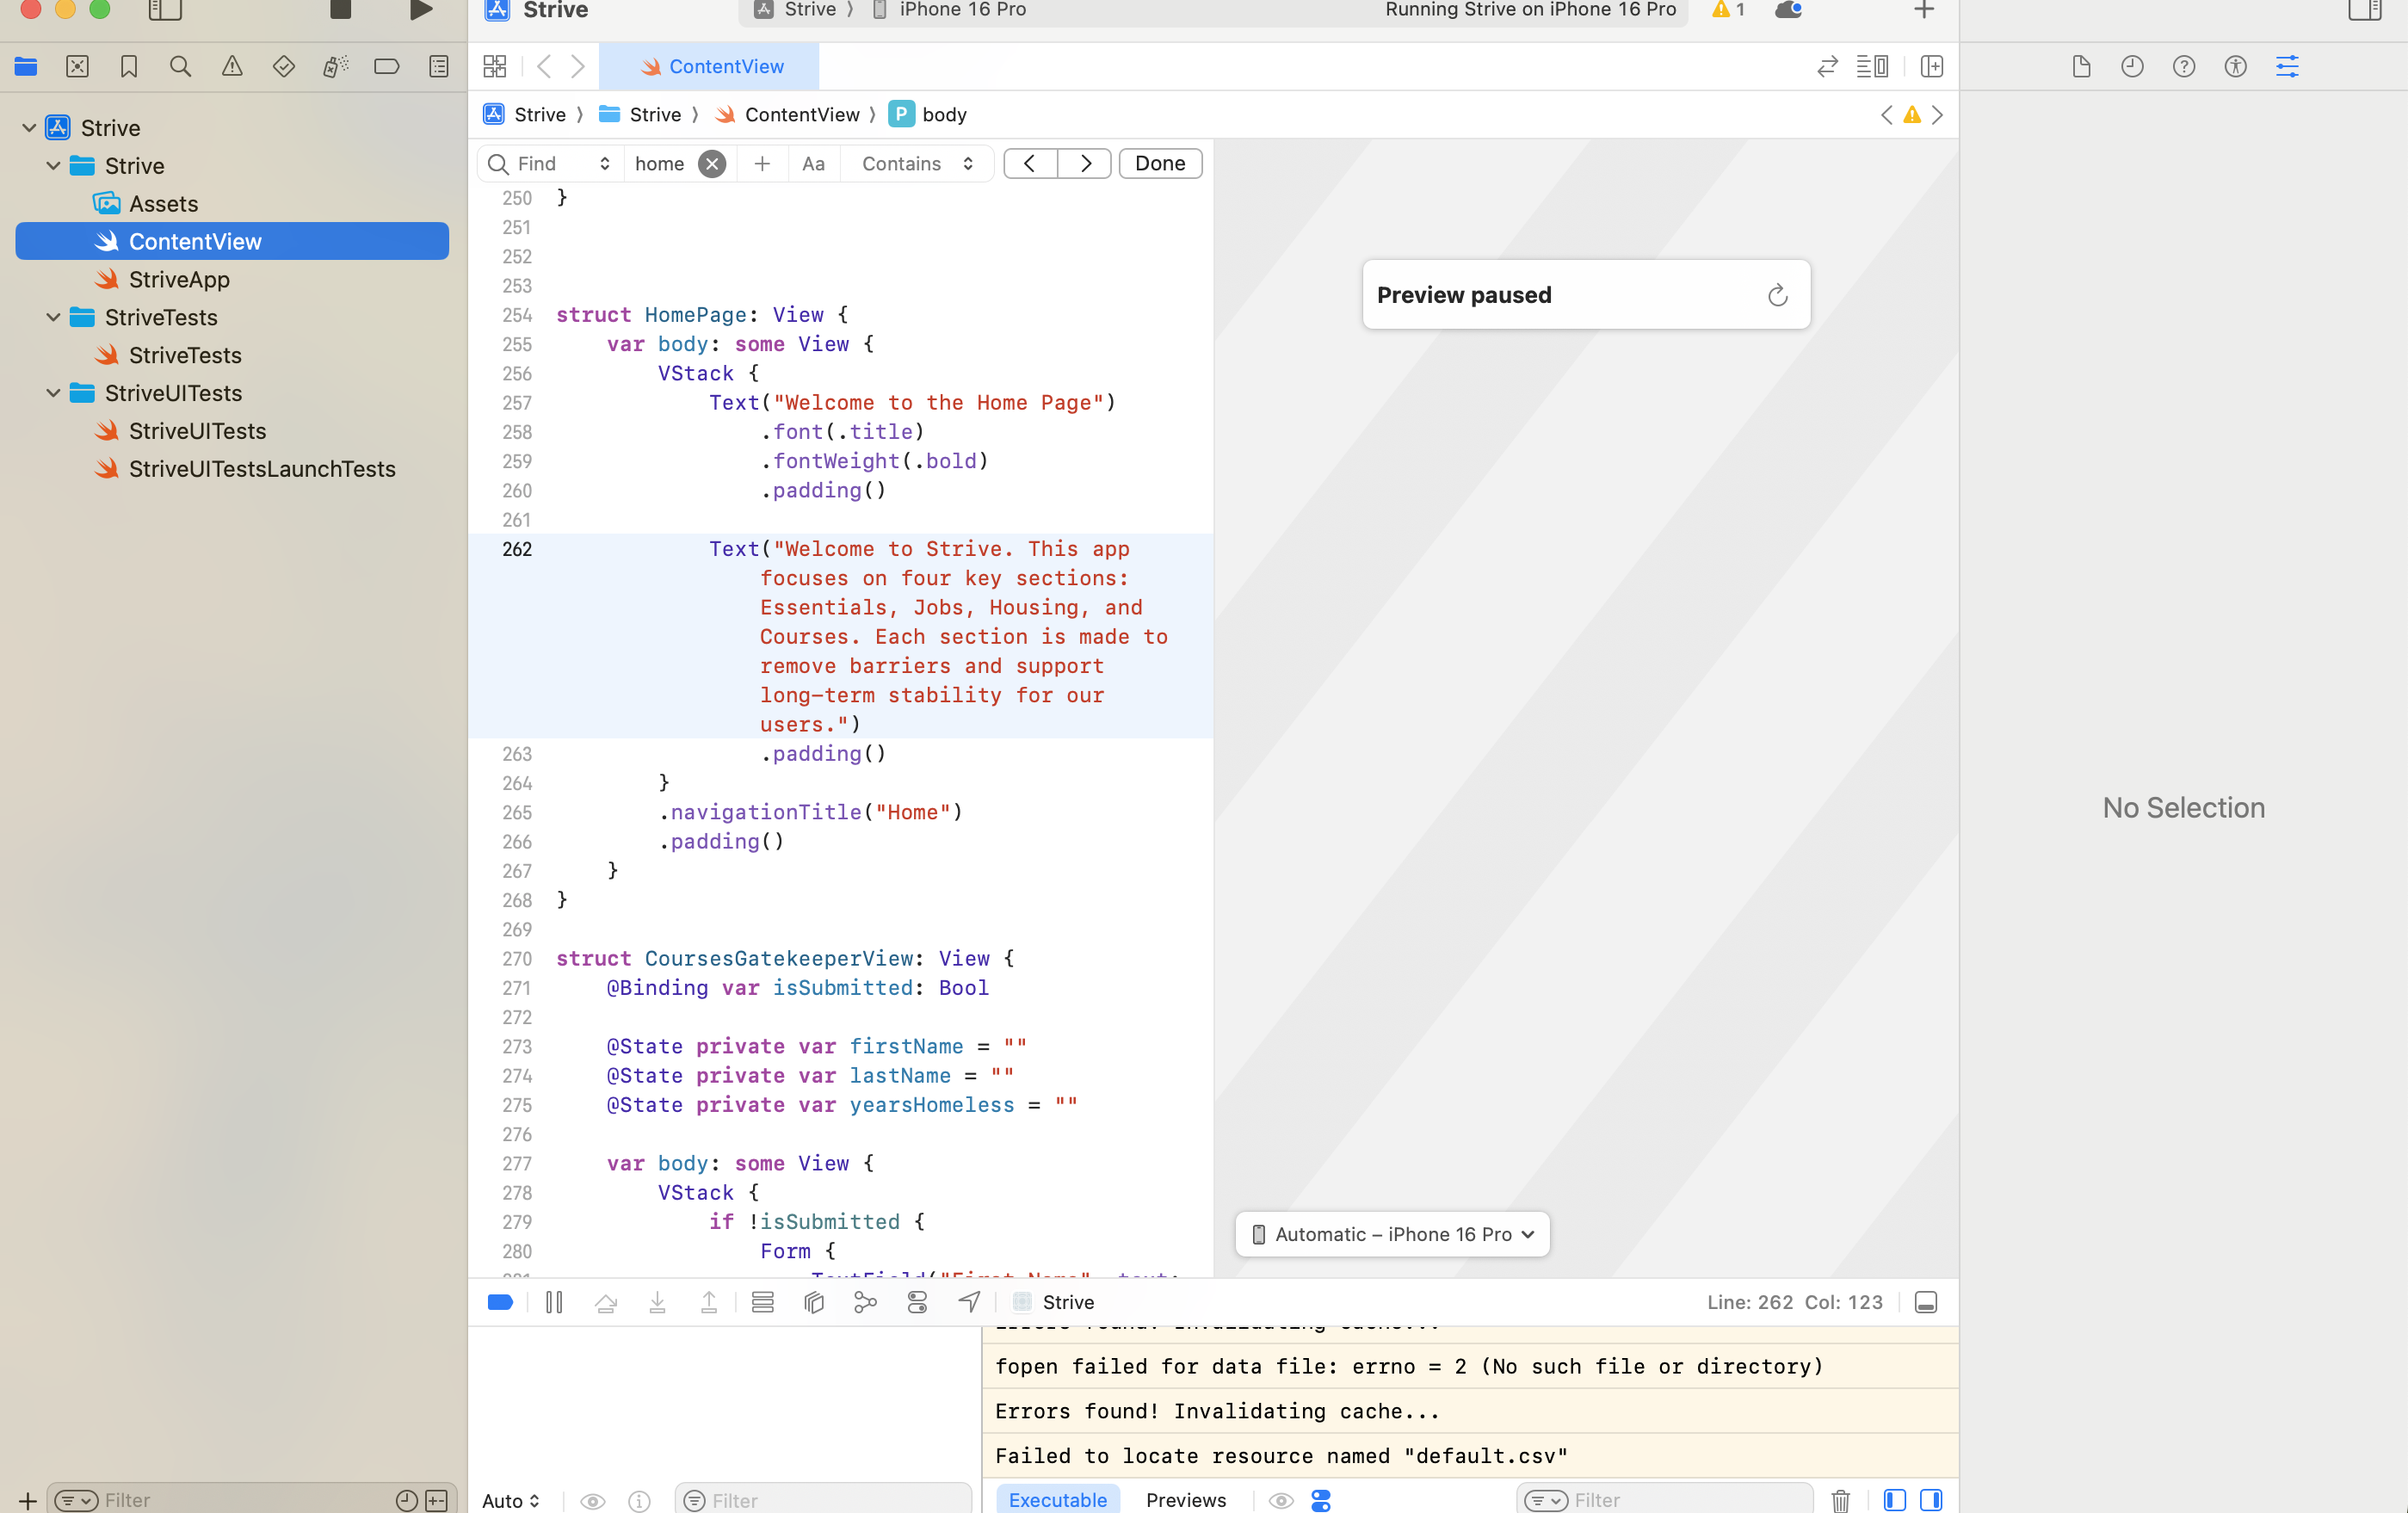
Task: Toggle the console pane visibility button
Action: (x=1931, y=1500)
